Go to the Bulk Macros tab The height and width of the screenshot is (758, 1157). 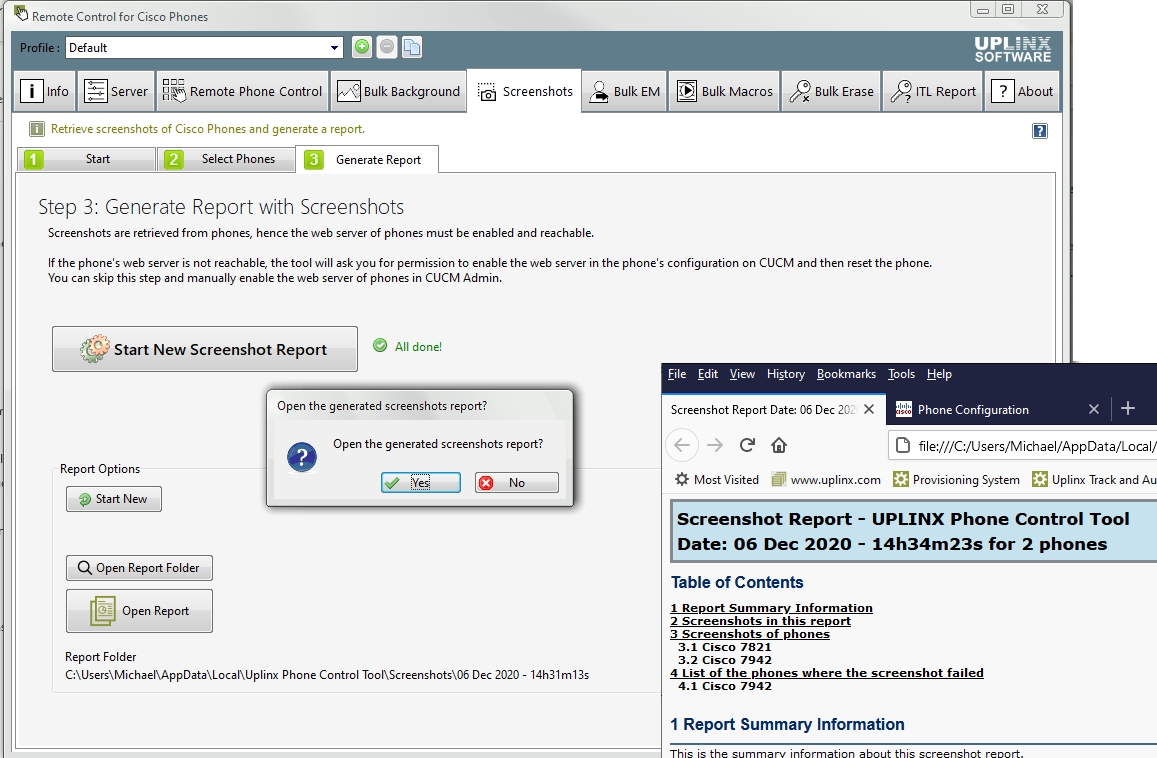725,92
